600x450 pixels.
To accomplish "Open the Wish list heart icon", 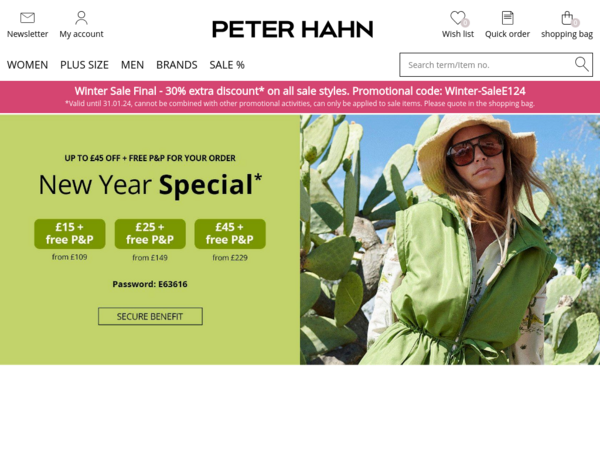I will click(x=458, y=18).
